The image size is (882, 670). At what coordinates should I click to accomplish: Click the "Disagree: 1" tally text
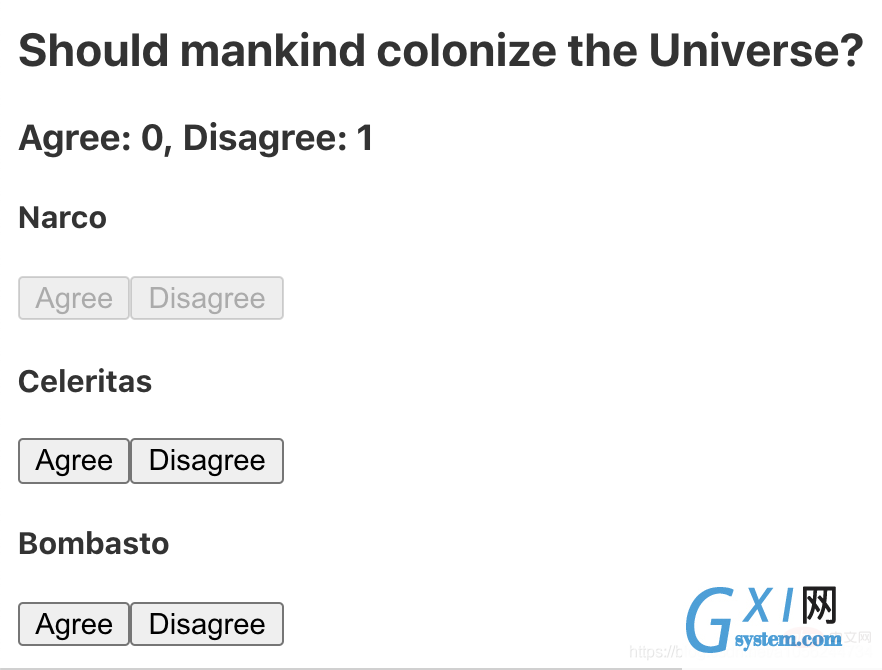click(x=278, y=138)
